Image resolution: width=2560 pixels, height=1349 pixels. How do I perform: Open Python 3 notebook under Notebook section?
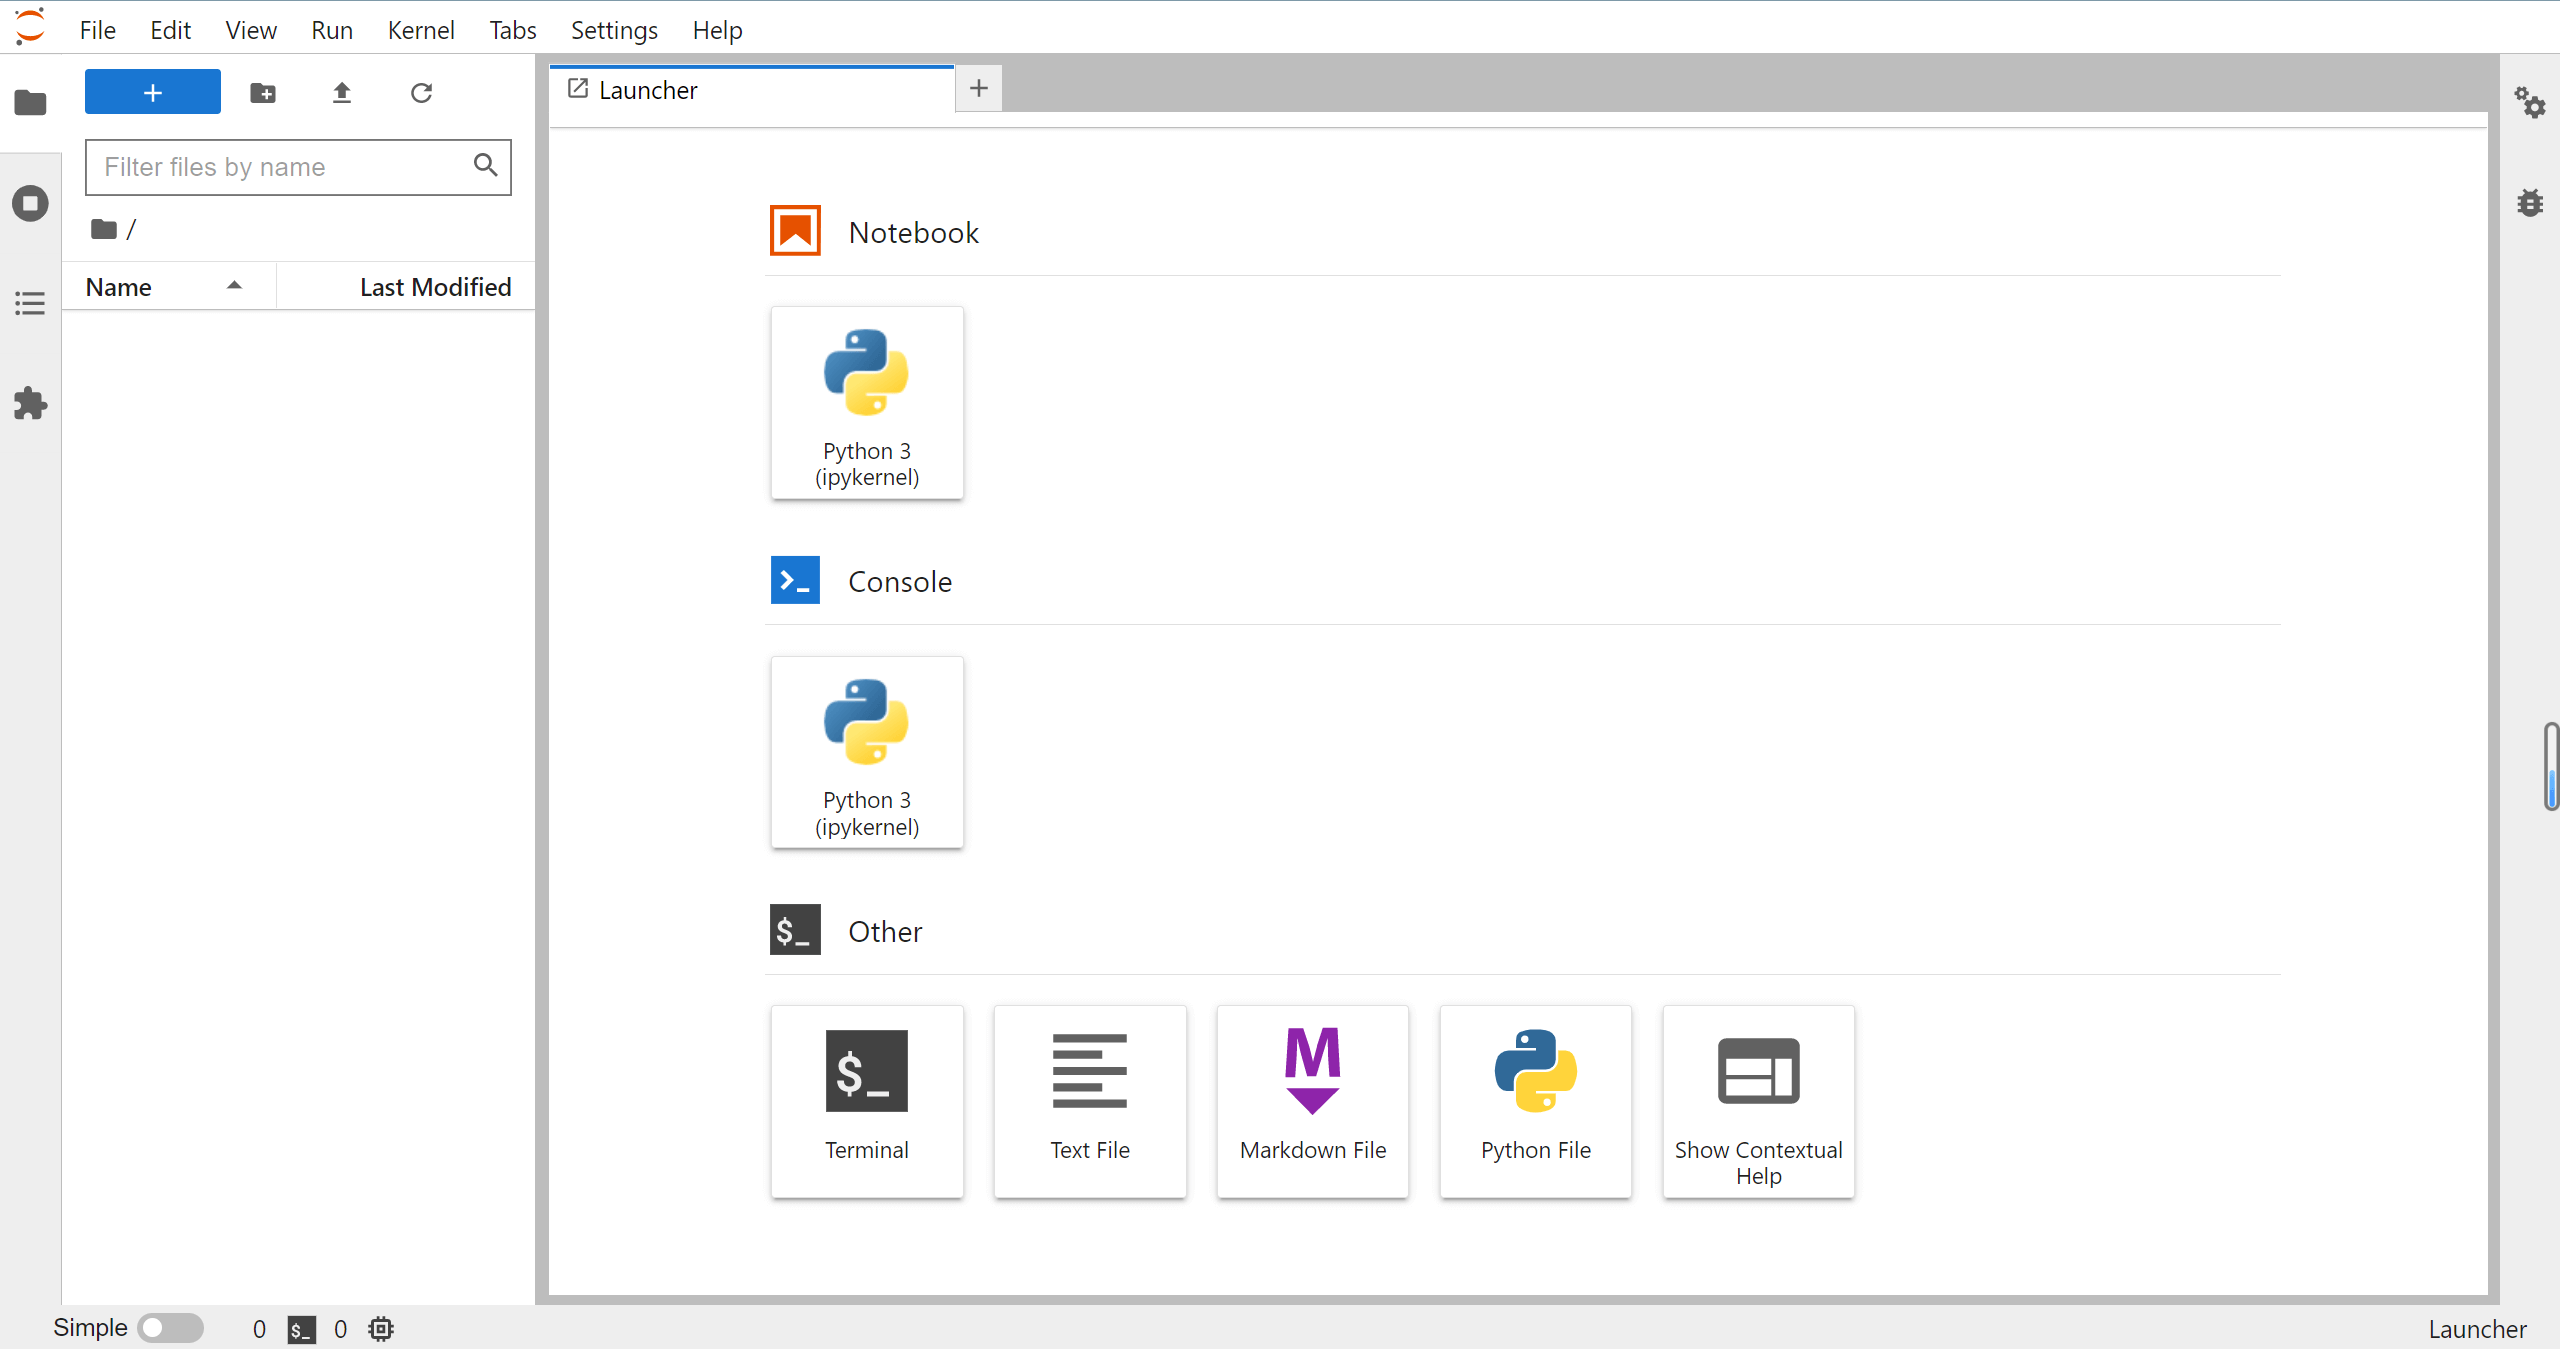pyautogui.click(x=867, y=402)
